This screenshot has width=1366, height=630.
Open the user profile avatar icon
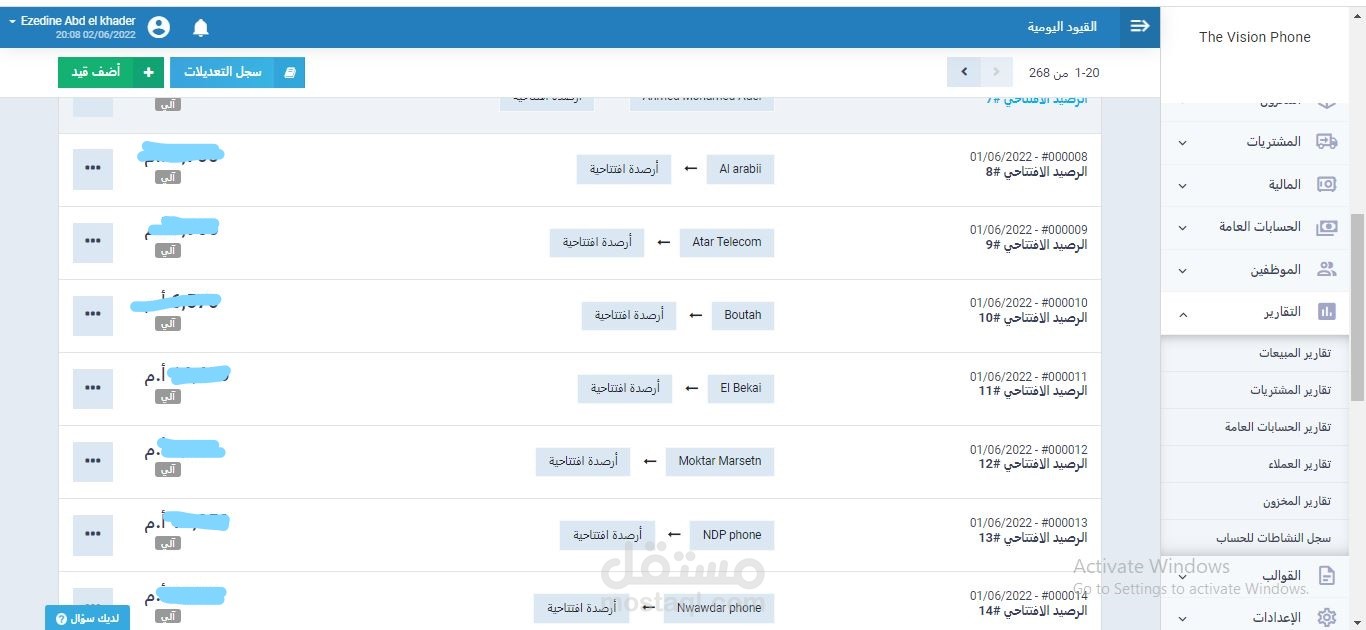(159, 27)
